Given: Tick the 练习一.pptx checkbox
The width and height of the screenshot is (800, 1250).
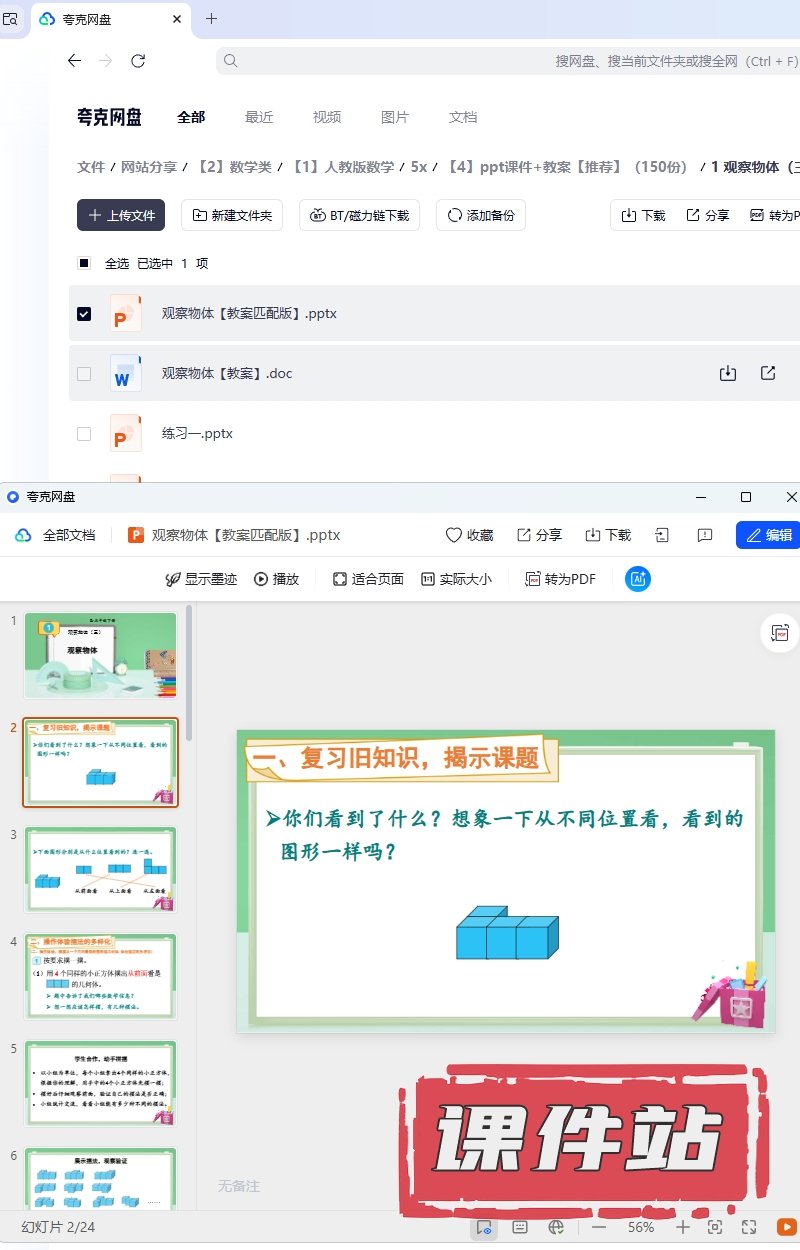Looking at the screenshot, I should tap(84, 434).
